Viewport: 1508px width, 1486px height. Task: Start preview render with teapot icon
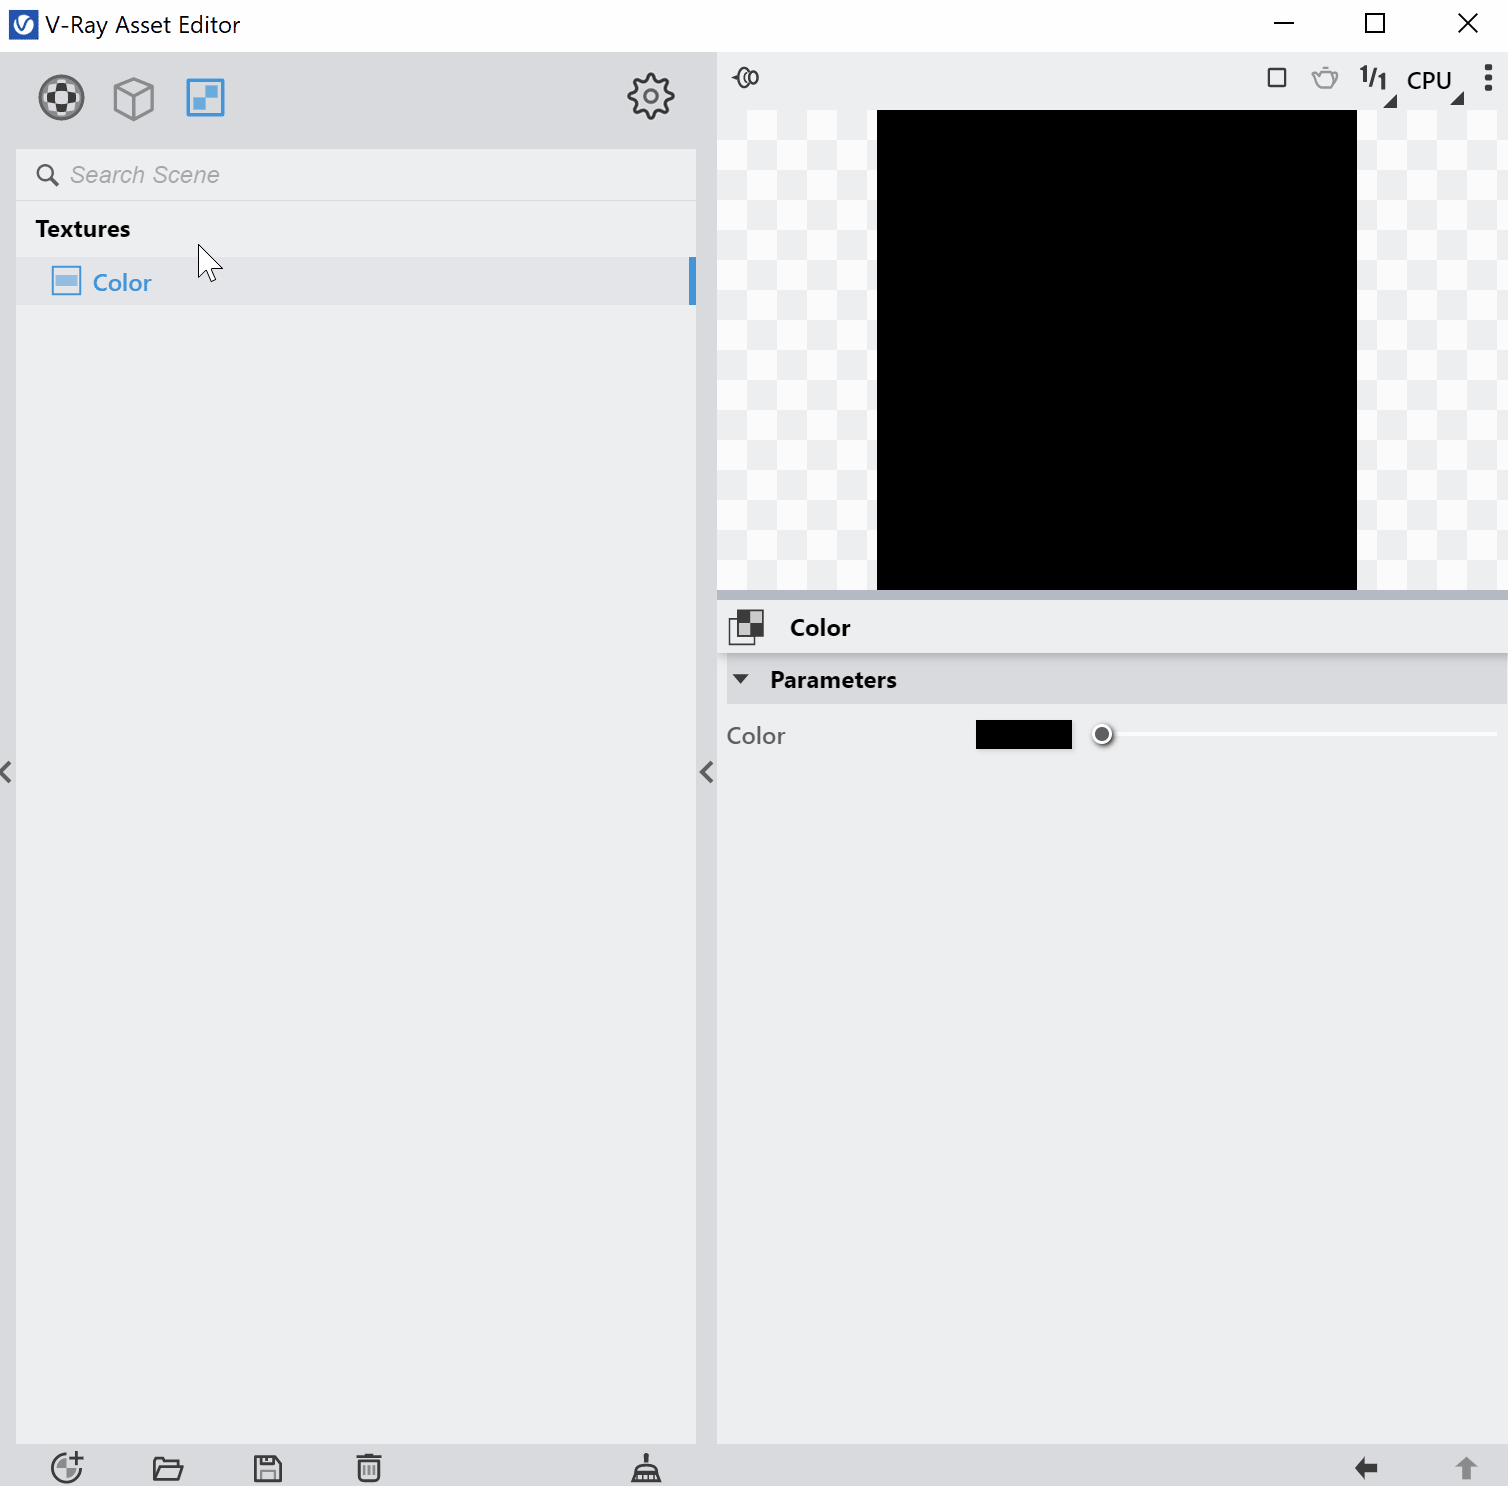[1325, 78]
